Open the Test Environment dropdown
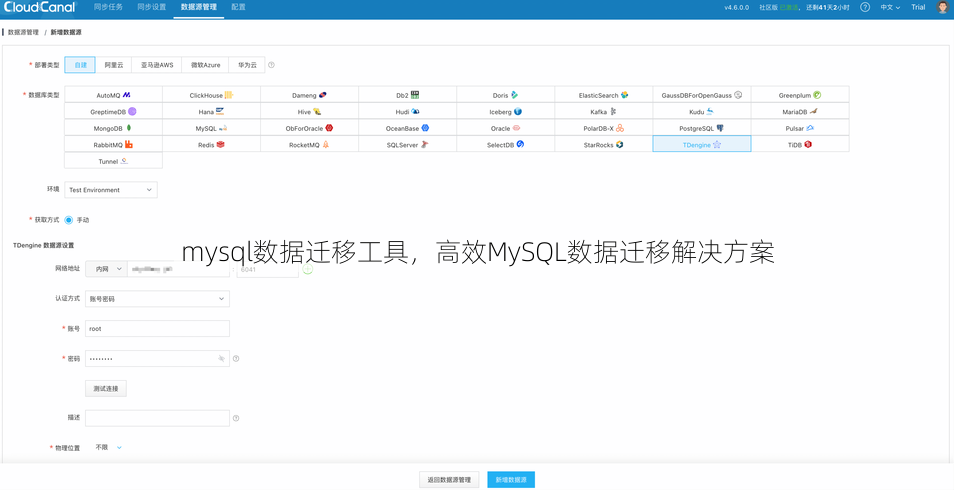954x490 pixels. pos(111,190)
